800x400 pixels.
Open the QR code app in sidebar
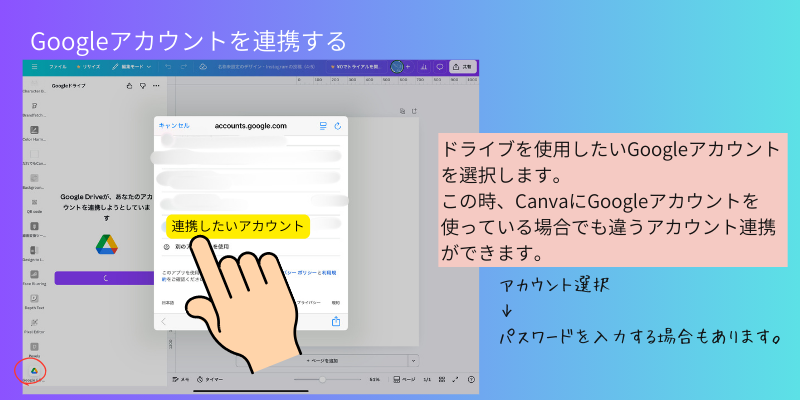(34, 206)
